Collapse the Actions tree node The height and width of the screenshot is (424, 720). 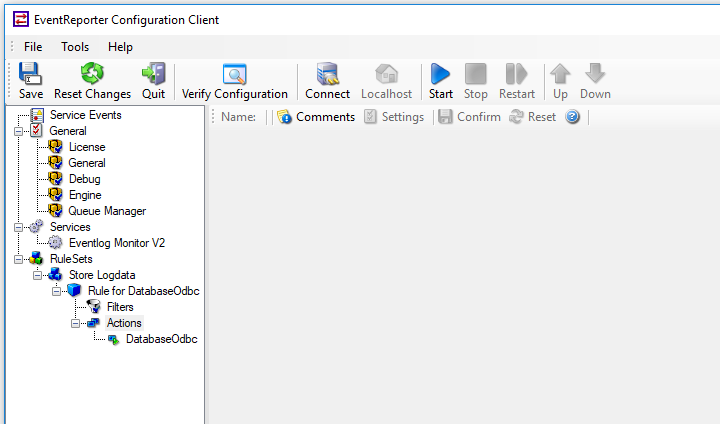coord(75,323)
